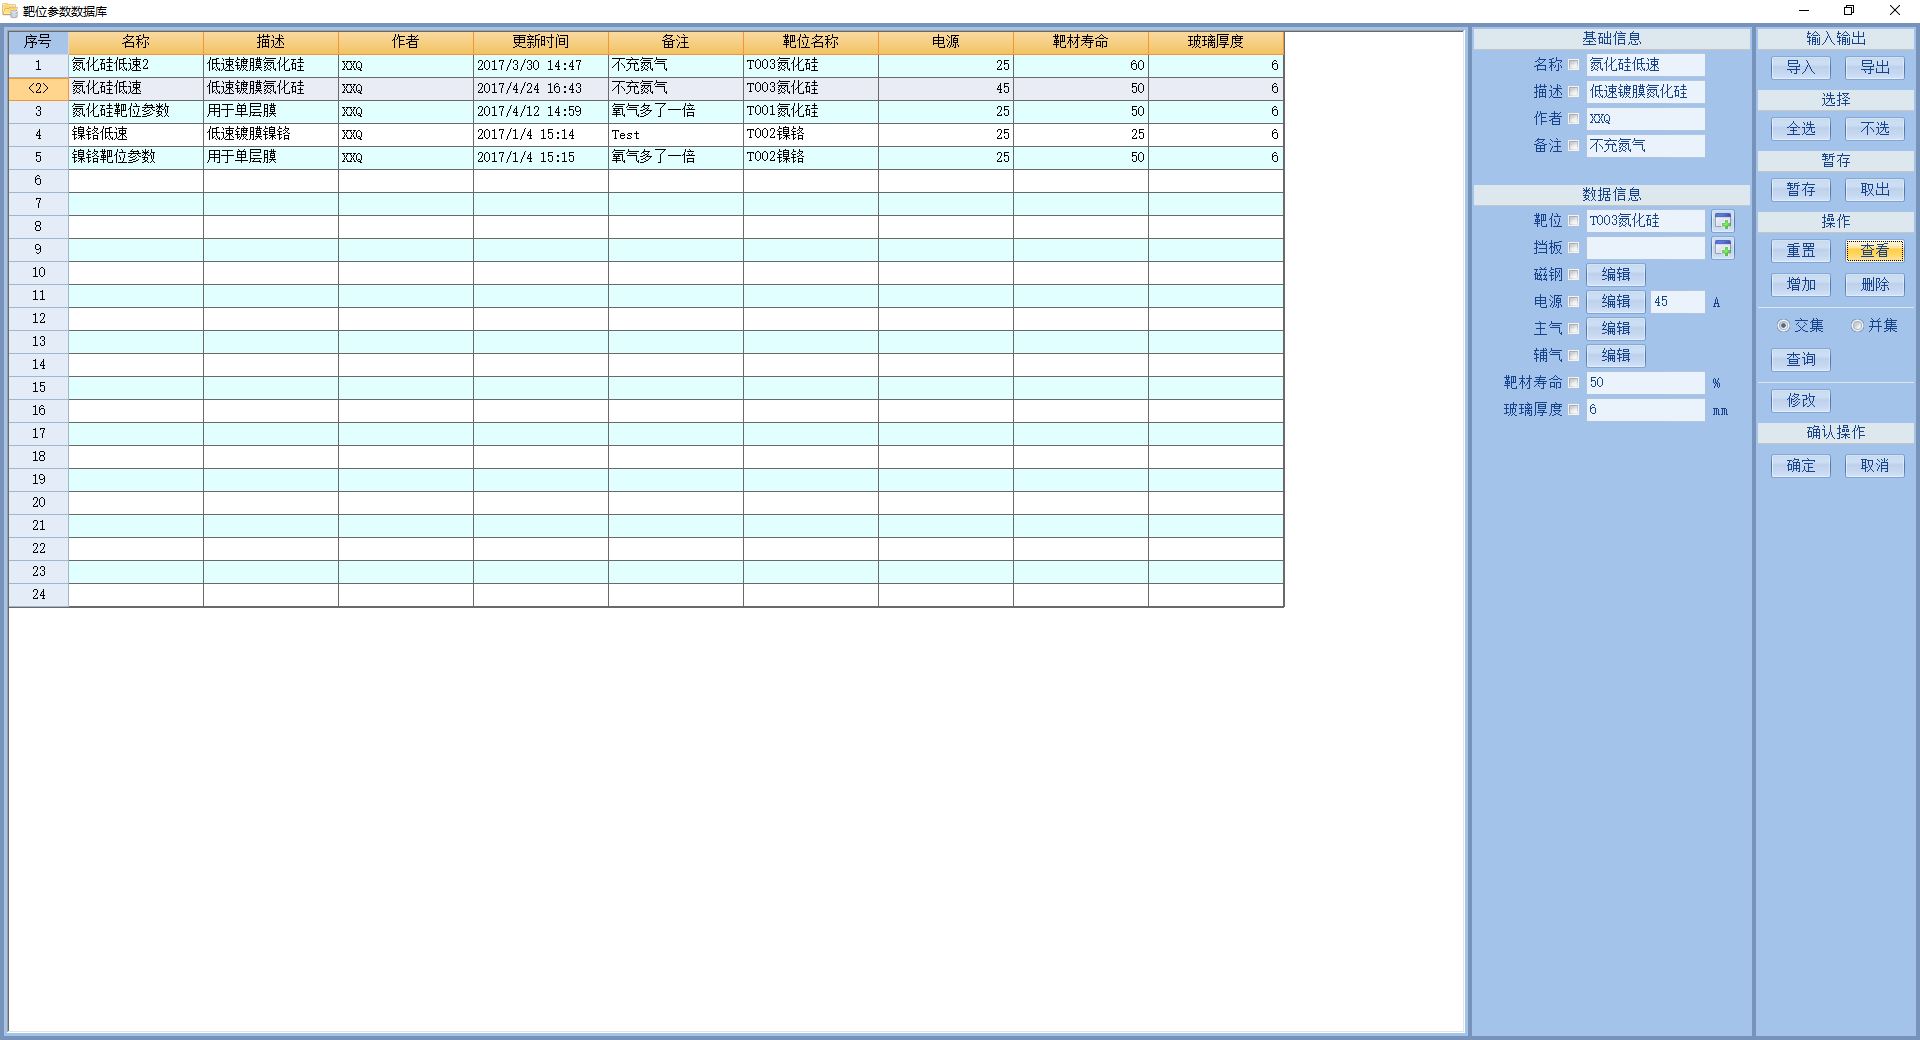Open picker icon beside 挡板 field
This screenshot has width=1920, height=1040.
[1723, 248]
